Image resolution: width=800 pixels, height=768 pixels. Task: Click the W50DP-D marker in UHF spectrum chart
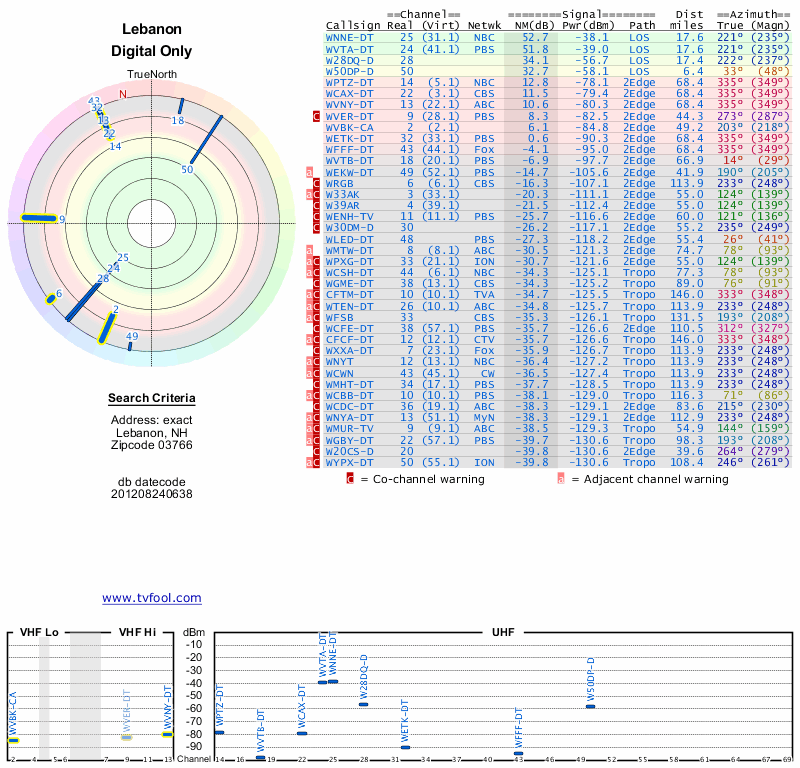pos(590,707)
